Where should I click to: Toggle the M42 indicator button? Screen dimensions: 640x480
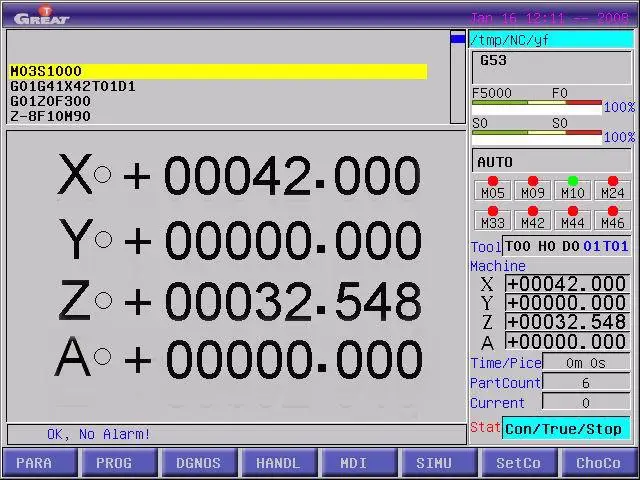click(x=533, y=219)
